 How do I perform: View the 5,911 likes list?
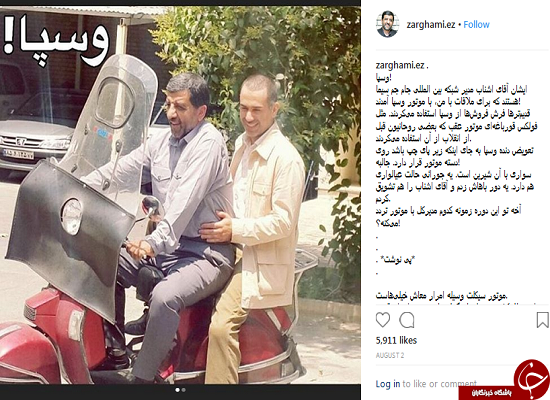tap(396, 340)
